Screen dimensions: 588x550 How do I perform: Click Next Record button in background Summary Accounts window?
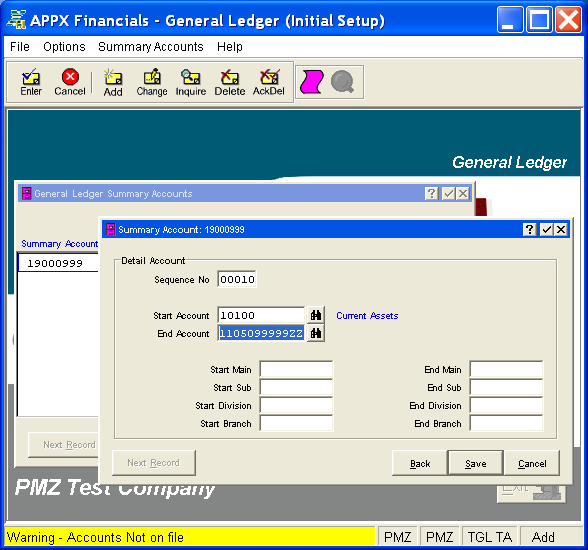[64, 445]
